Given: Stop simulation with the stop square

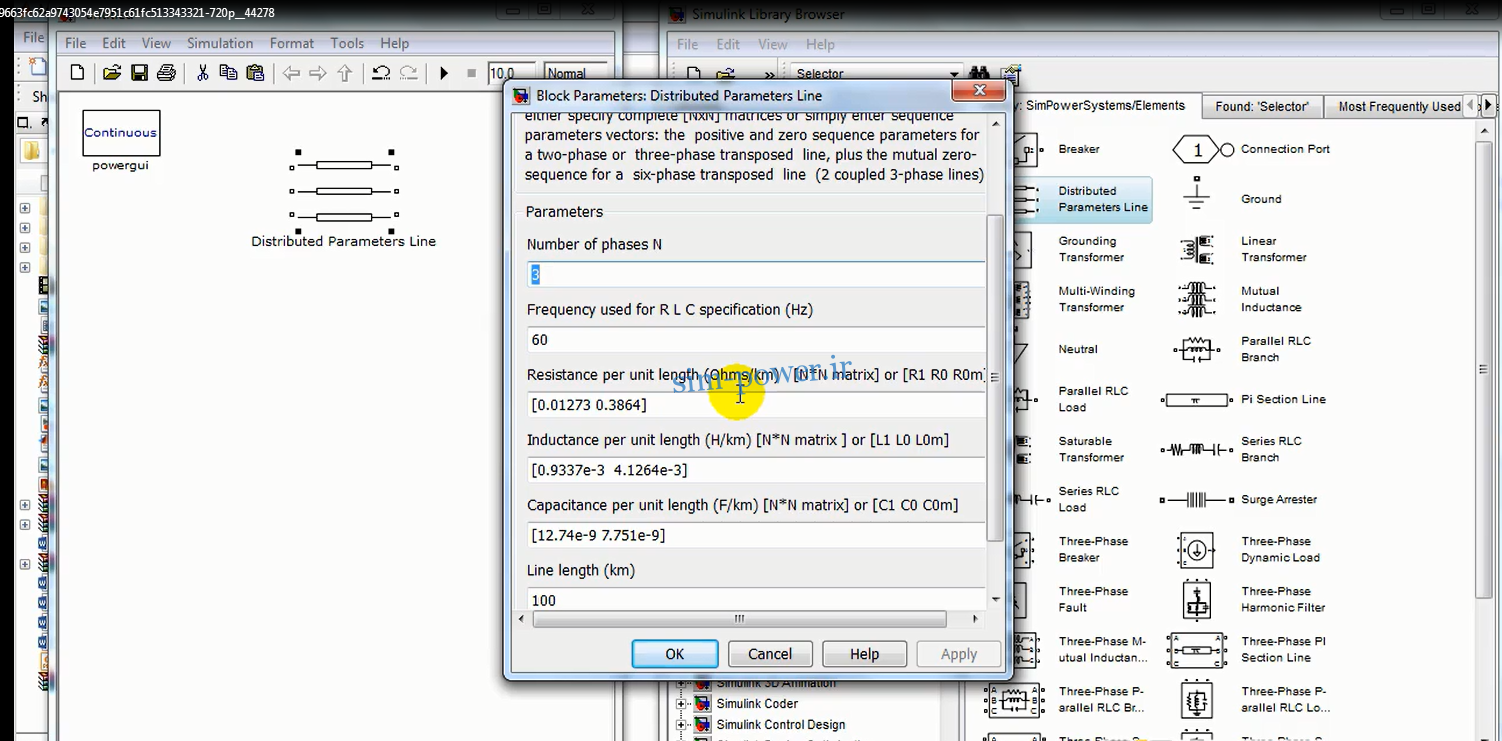Looking at the screenshot, I should 471,73.
